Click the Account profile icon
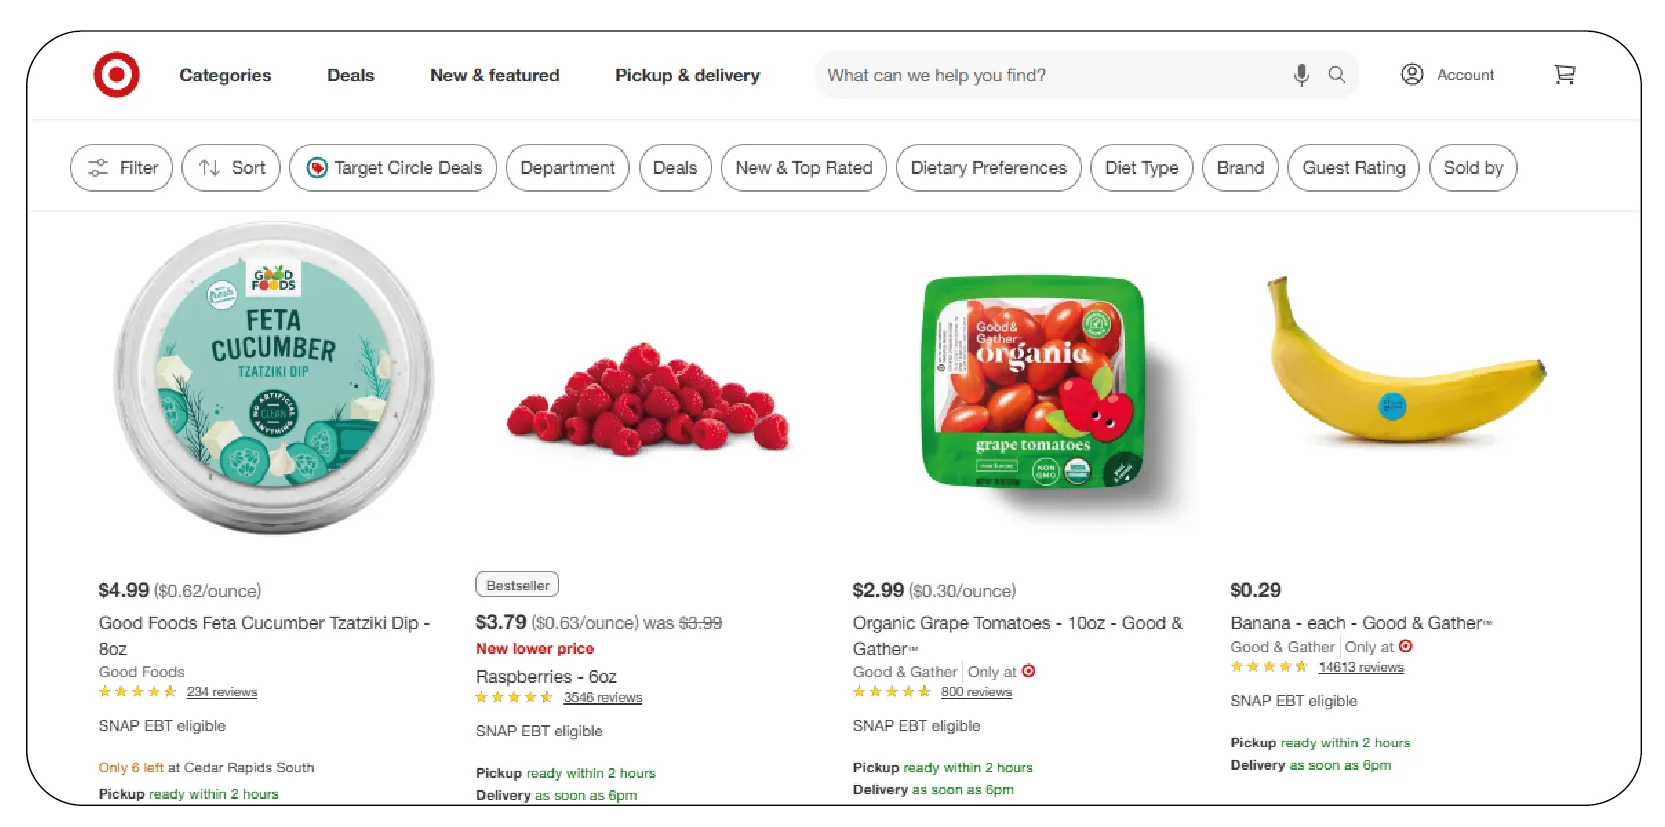Screen dimensions: 1665x827 [1412, 75]
